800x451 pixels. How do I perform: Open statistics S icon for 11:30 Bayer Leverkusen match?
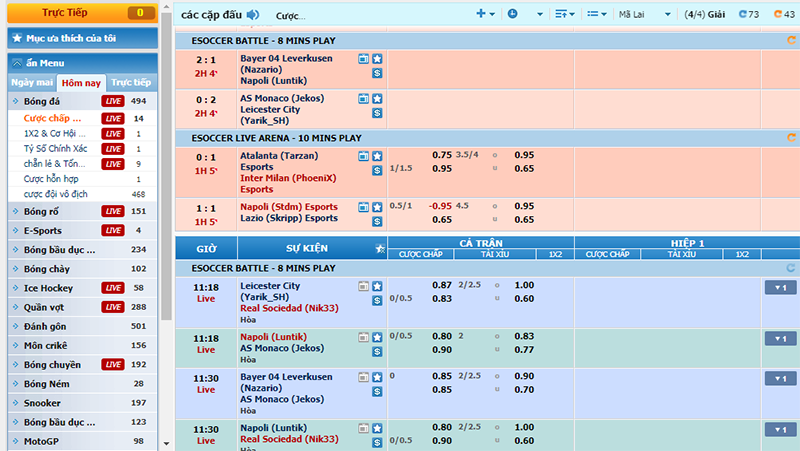(377, 391)
